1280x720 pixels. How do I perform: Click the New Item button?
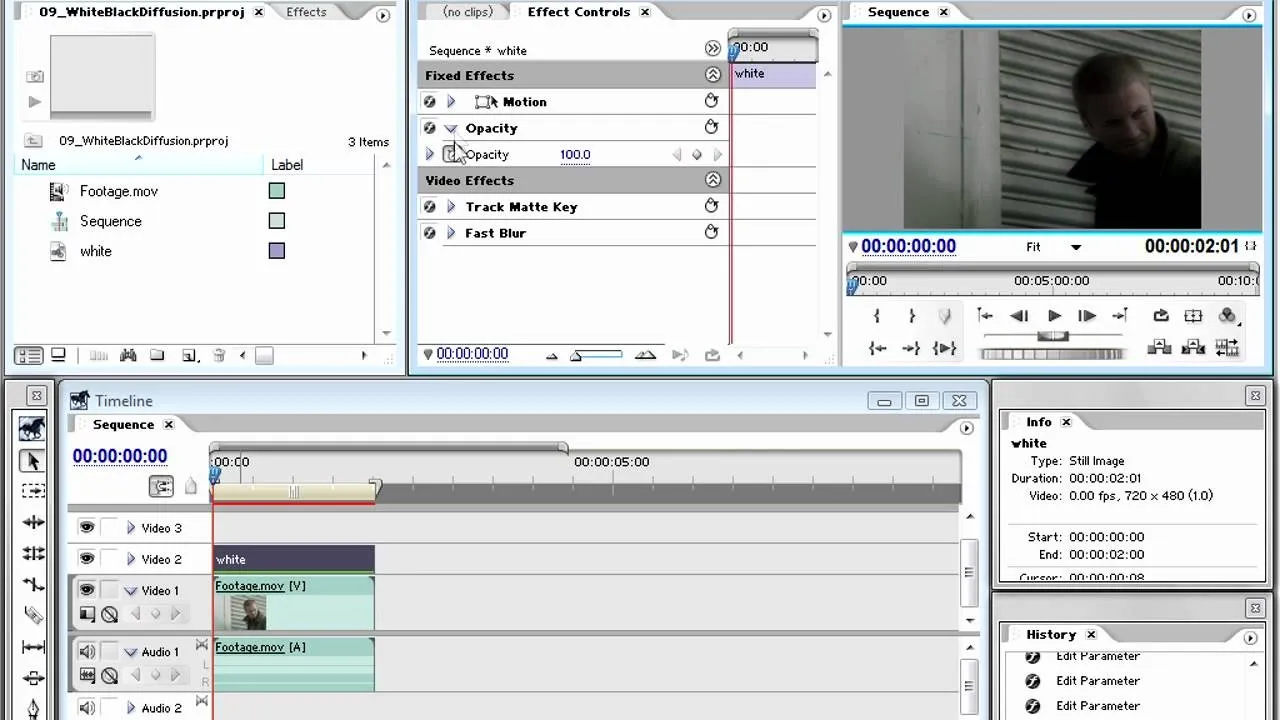click(188, 355)
